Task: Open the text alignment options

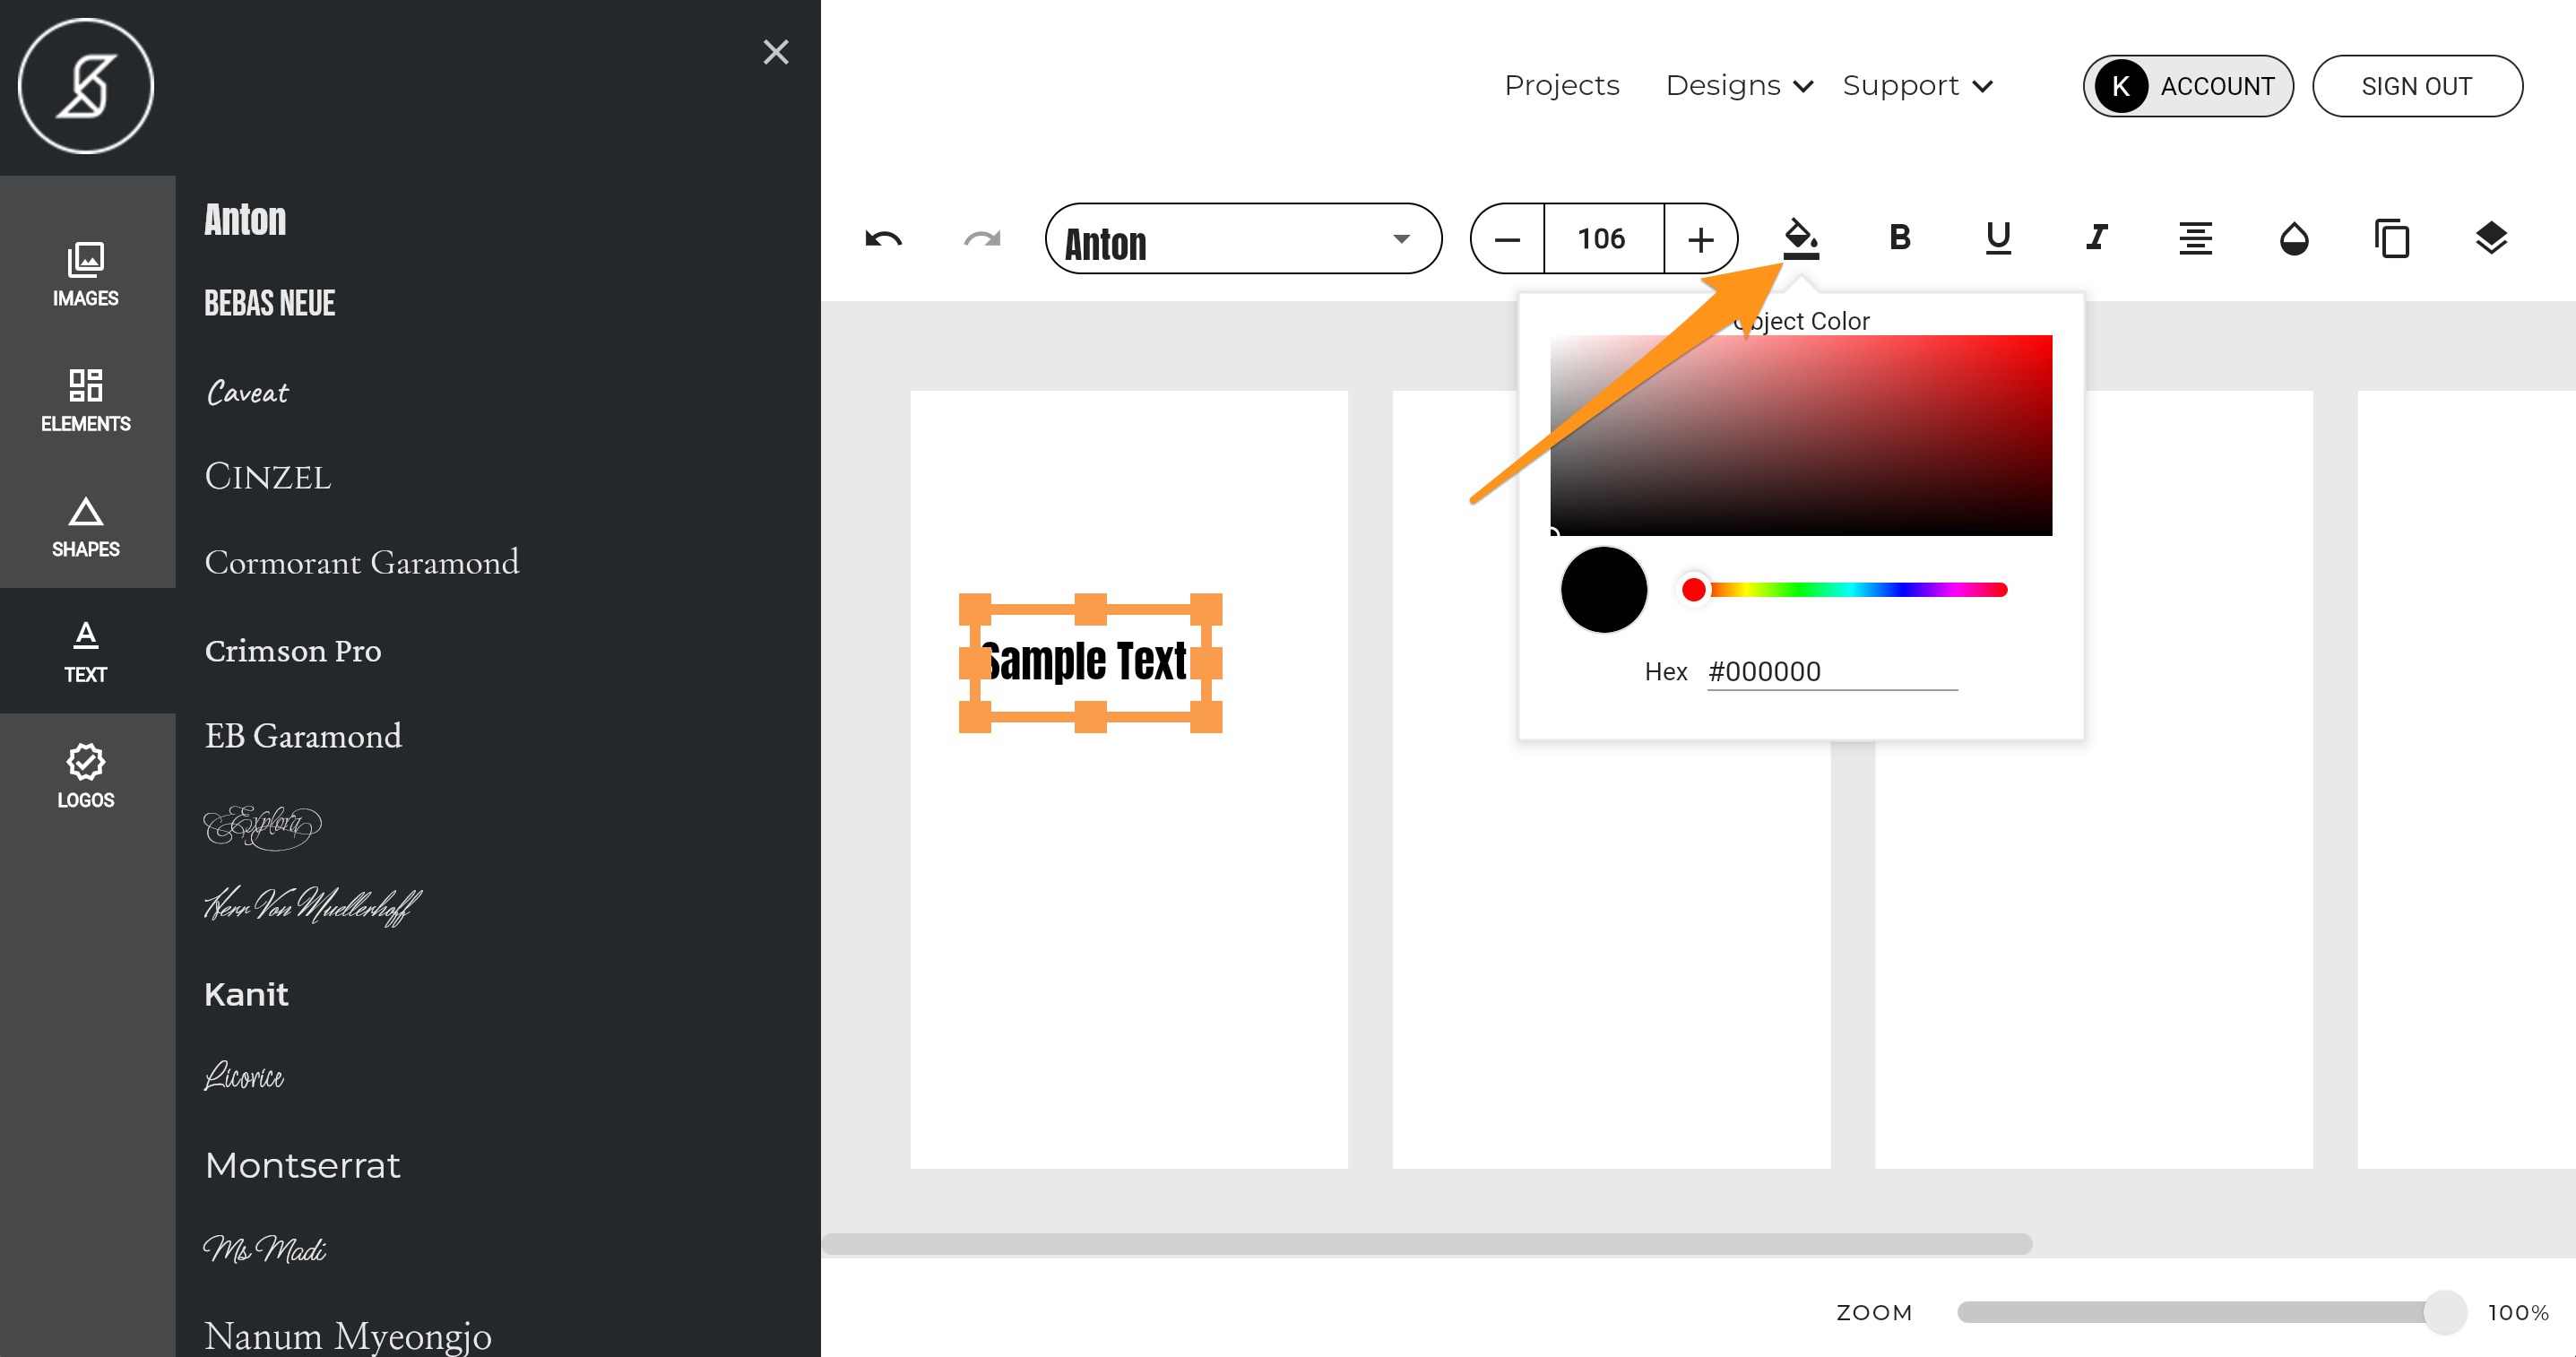Action: 2195,238
